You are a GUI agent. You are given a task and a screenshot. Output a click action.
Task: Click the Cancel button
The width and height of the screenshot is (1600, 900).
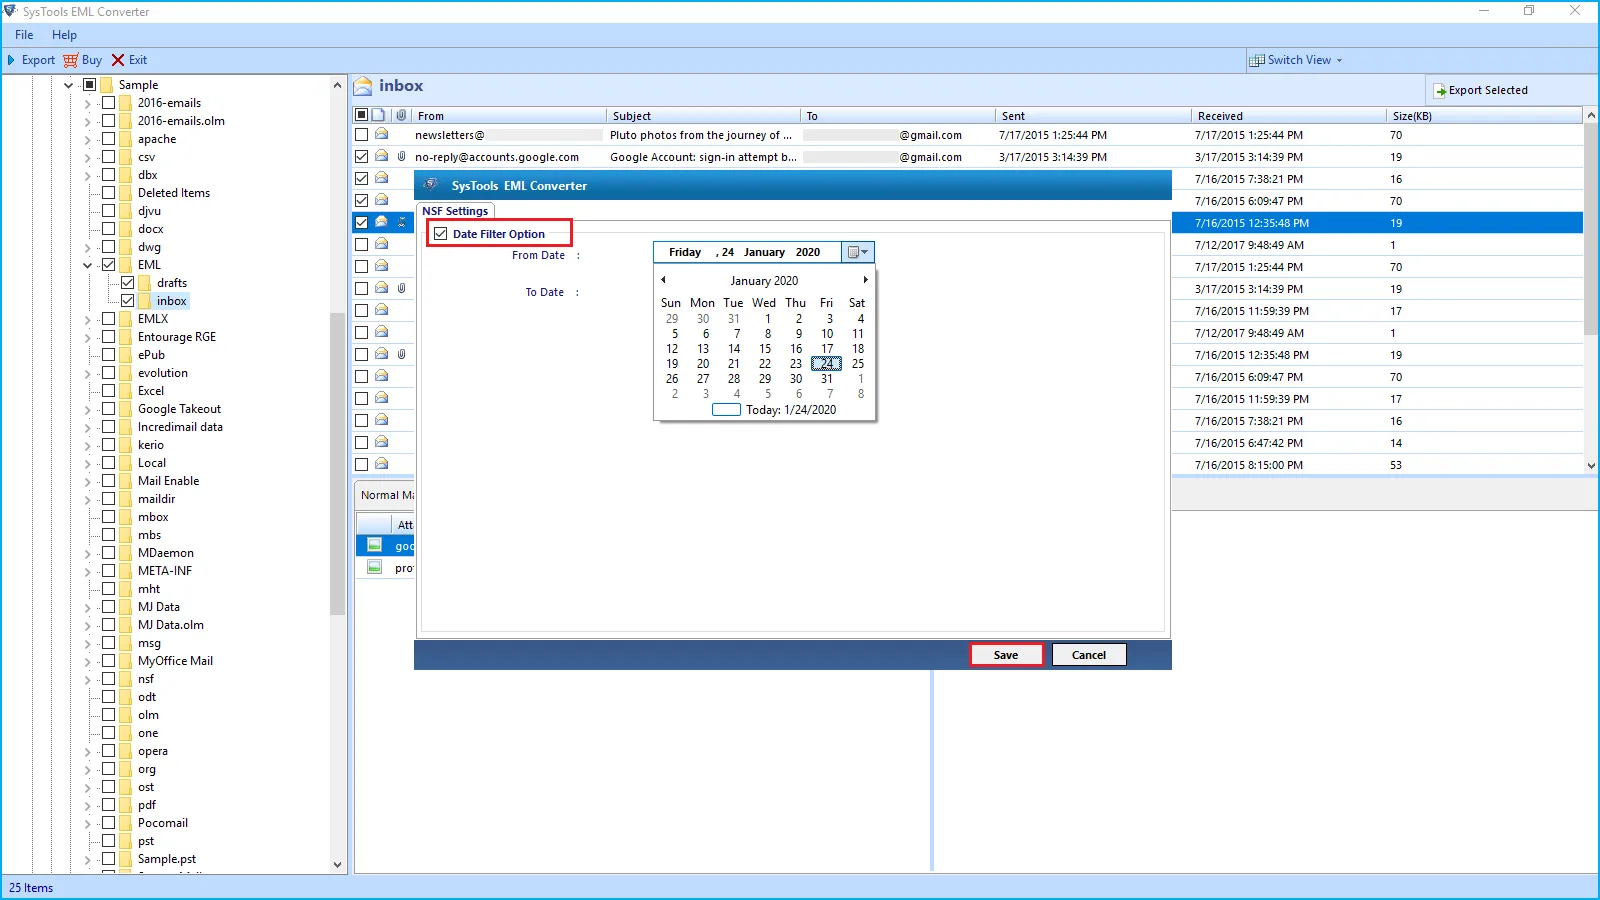point(1088,655)
